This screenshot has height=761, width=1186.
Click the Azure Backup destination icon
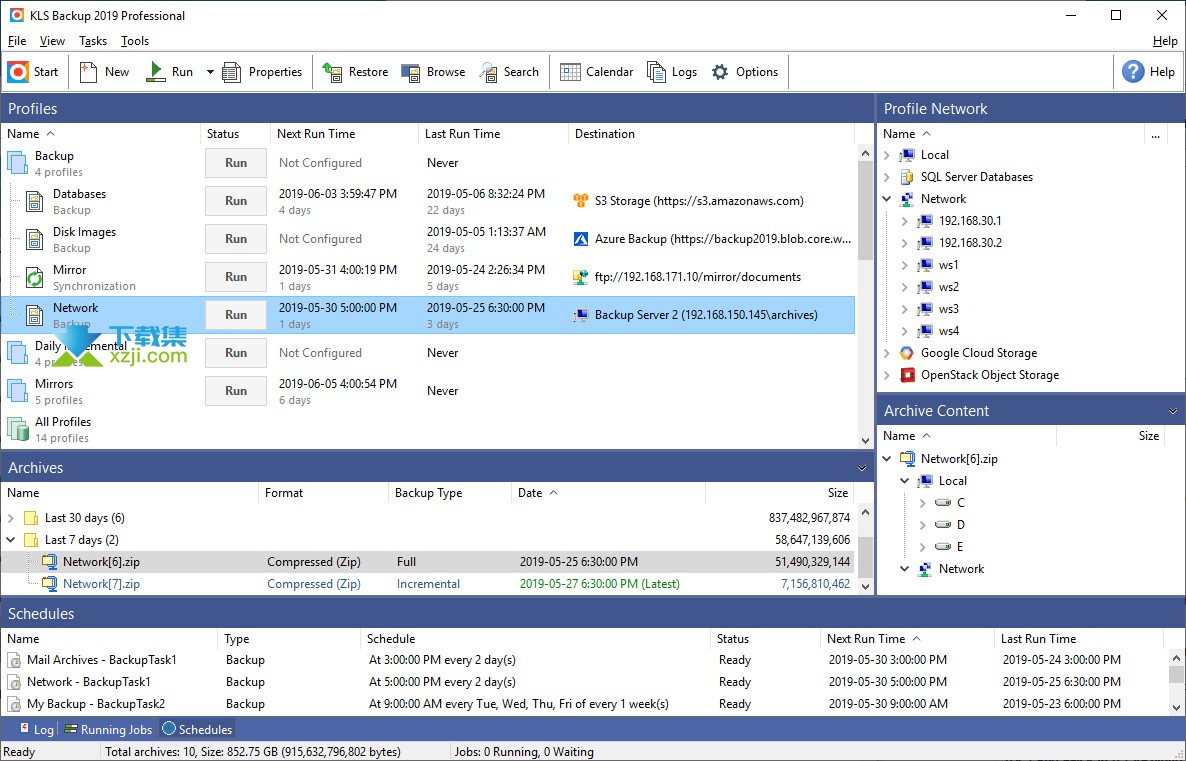coord(580,239)
